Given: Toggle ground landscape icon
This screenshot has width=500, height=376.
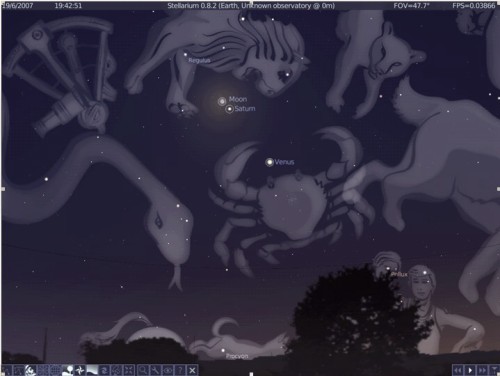Looking at the screenshot, I should point(68,370).
